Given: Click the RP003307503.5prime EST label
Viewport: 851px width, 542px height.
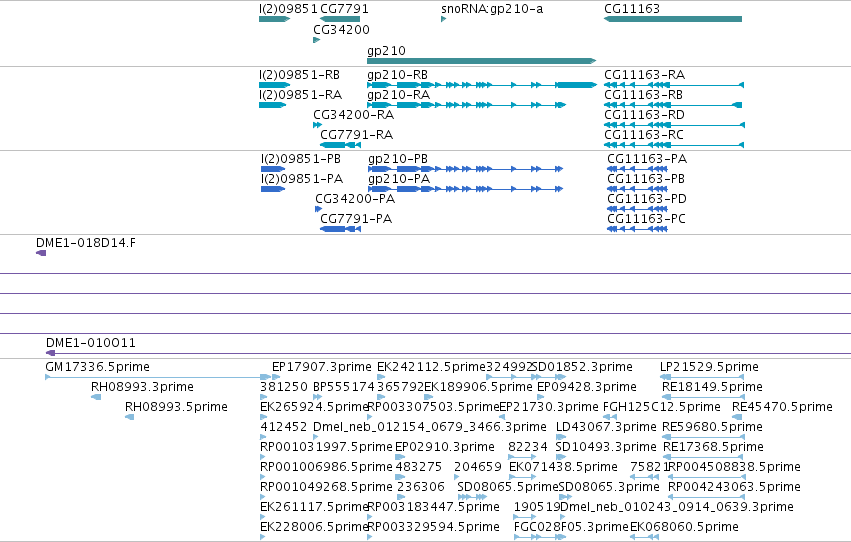Looking at the screenshot, I should 433,407.
